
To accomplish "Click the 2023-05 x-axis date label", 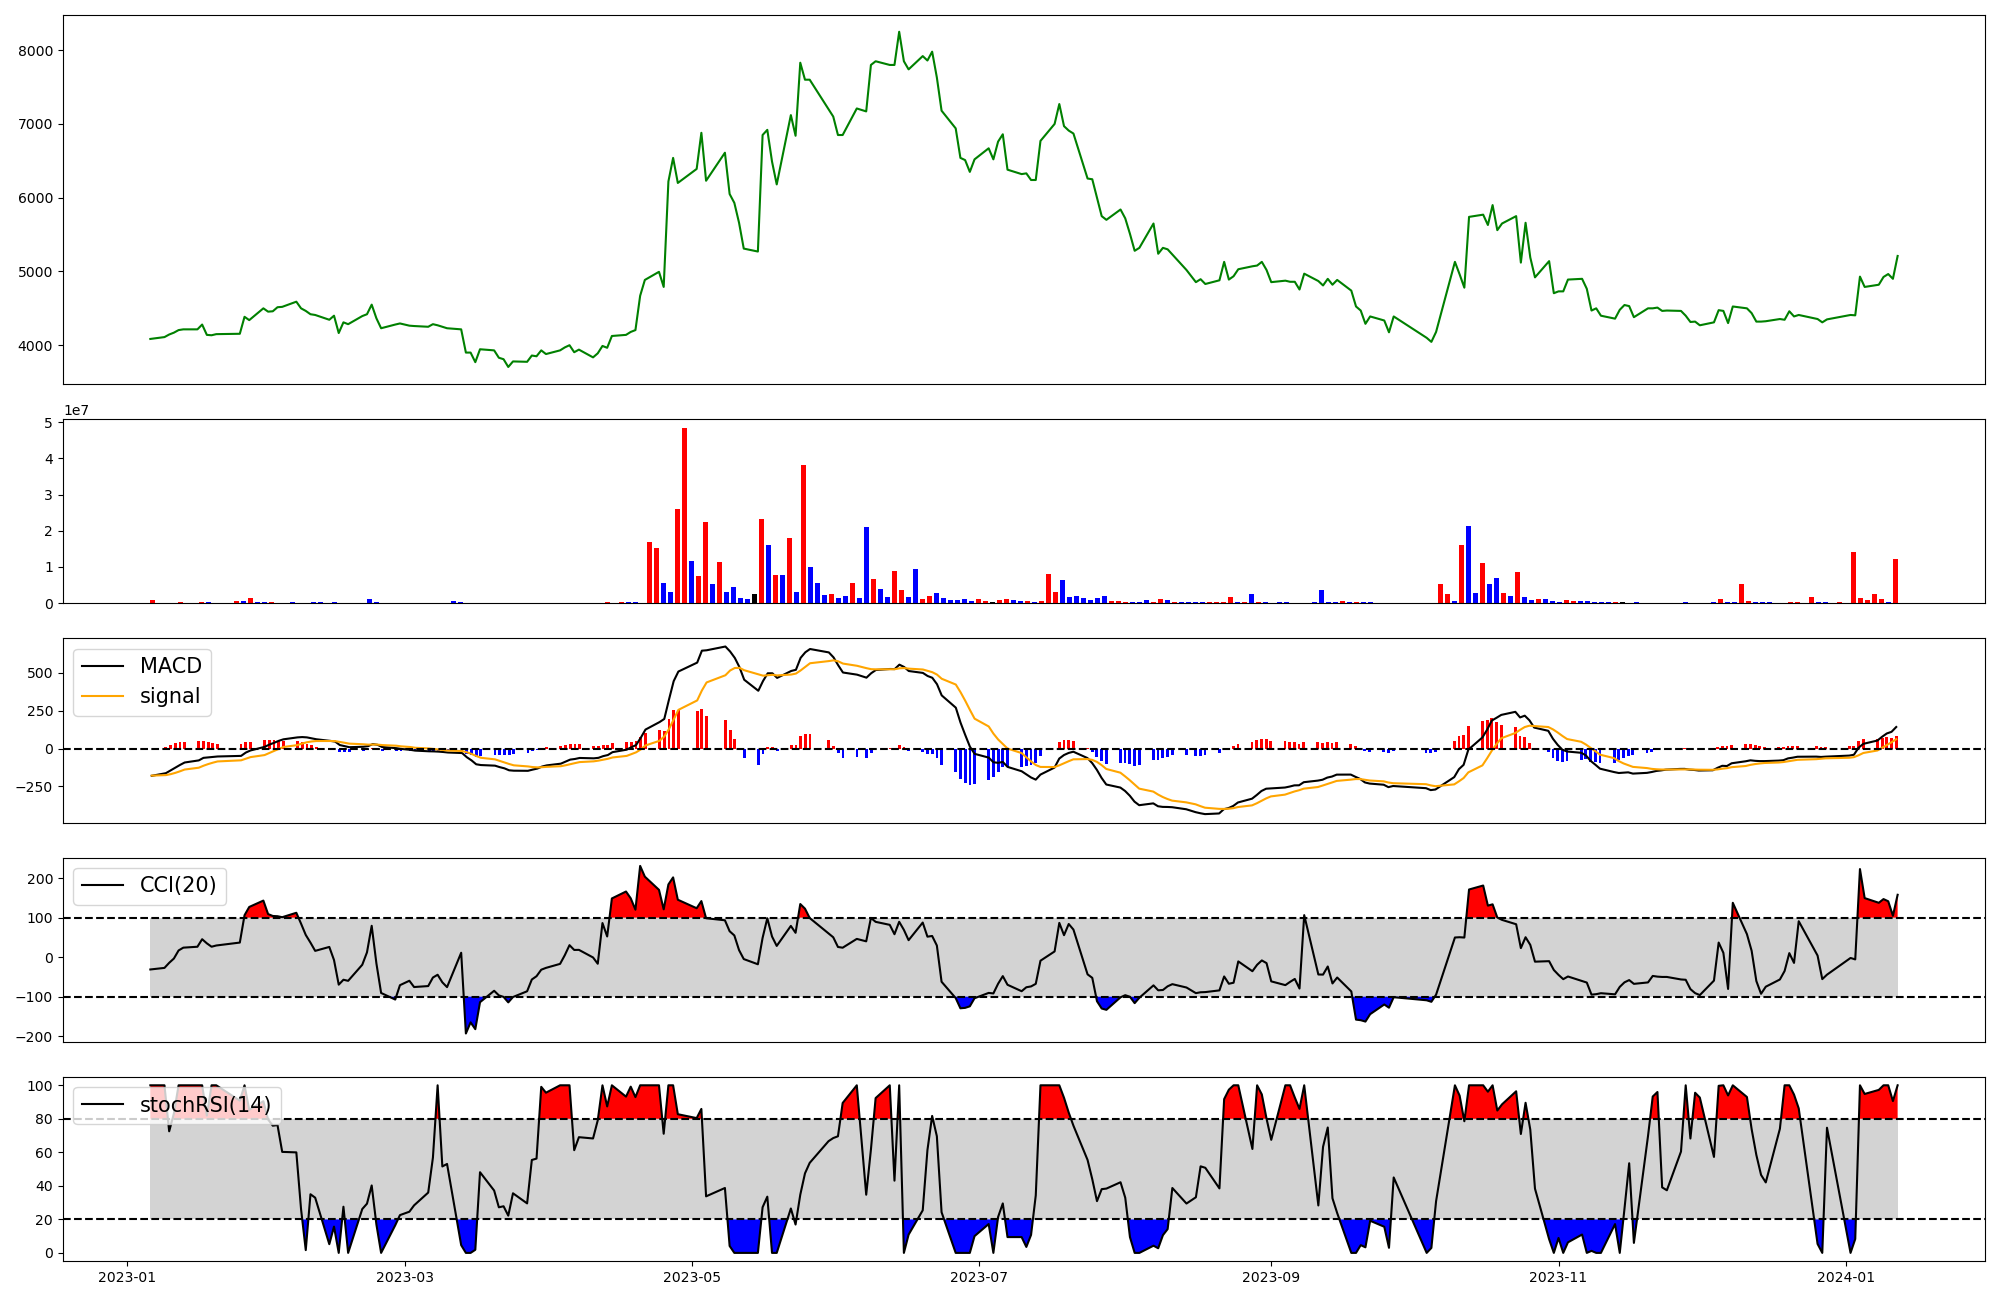I will point(692,1277).
